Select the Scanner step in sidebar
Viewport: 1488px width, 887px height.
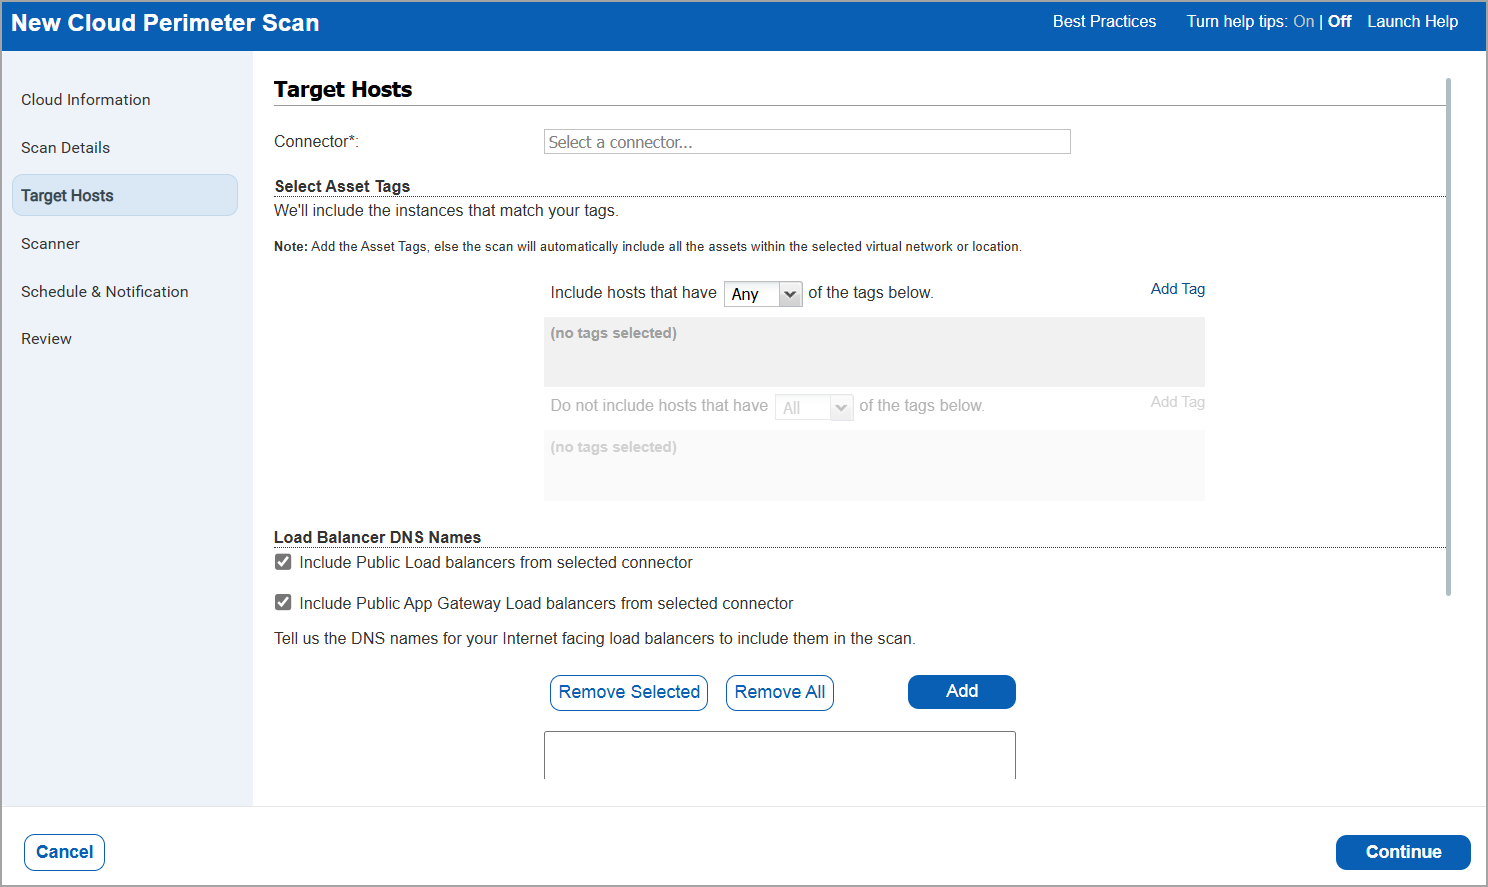point(50,243)
